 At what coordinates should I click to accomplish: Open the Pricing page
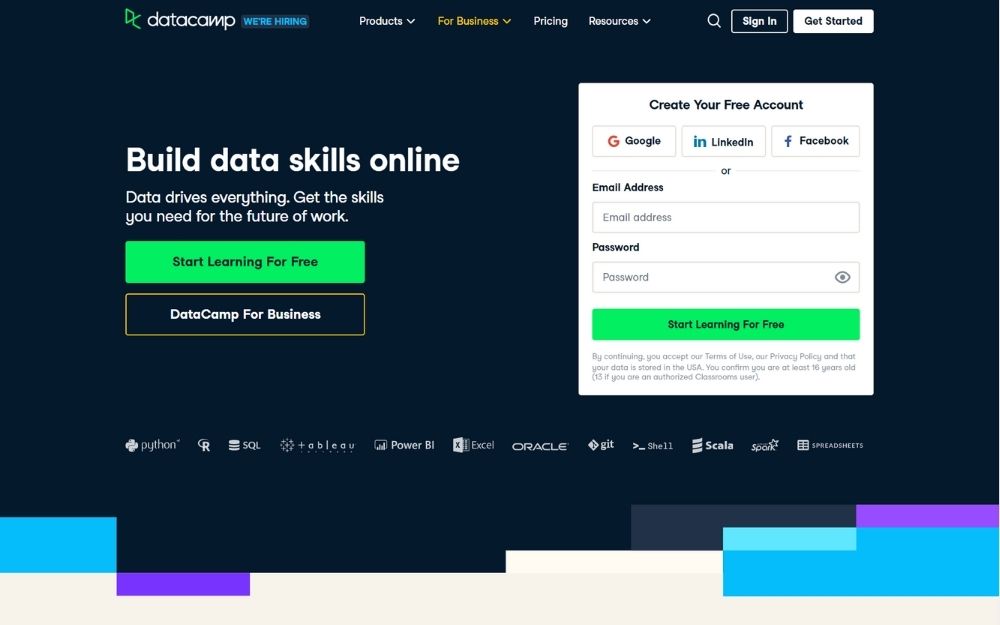[550, 21]
